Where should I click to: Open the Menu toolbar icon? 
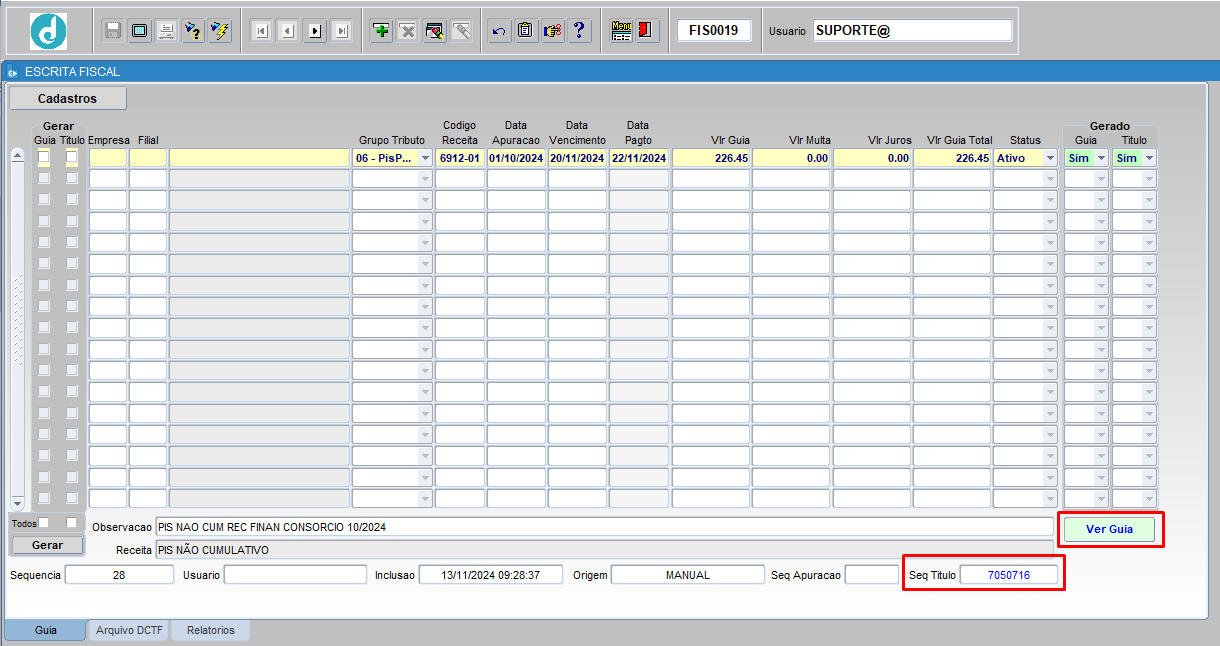[621, 31]
